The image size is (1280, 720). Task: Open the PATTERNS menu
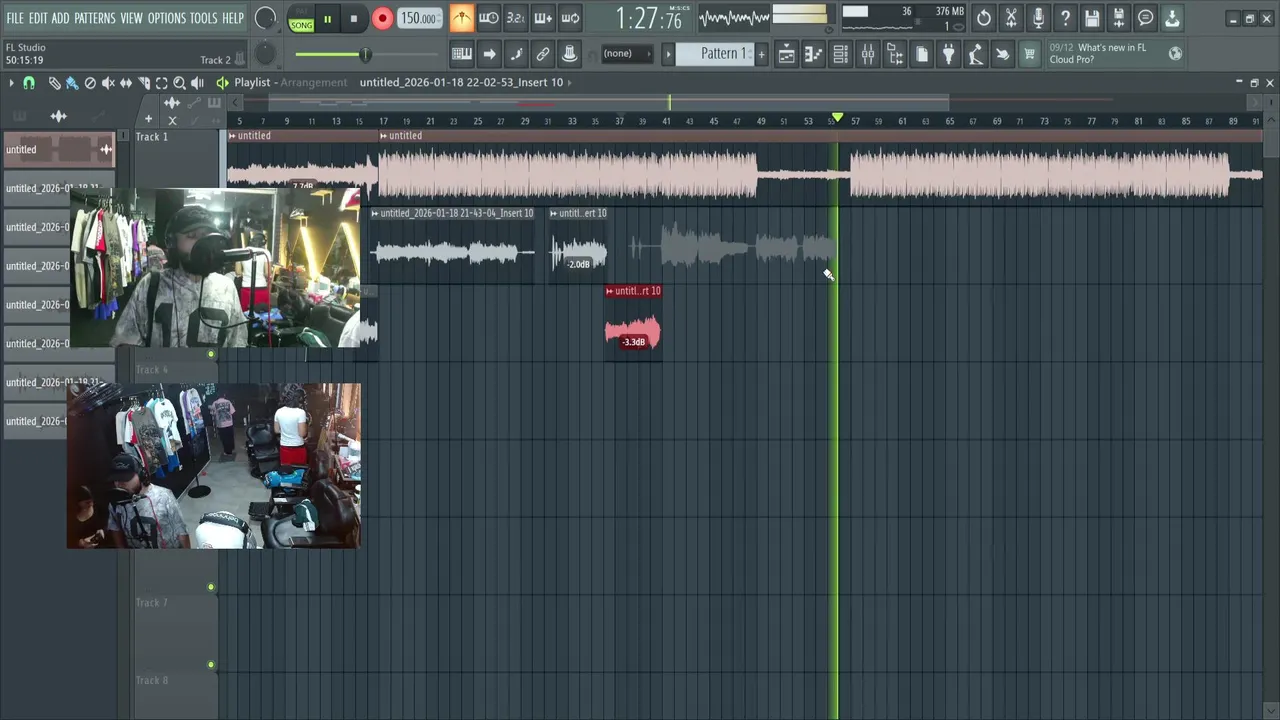(94, 19)
